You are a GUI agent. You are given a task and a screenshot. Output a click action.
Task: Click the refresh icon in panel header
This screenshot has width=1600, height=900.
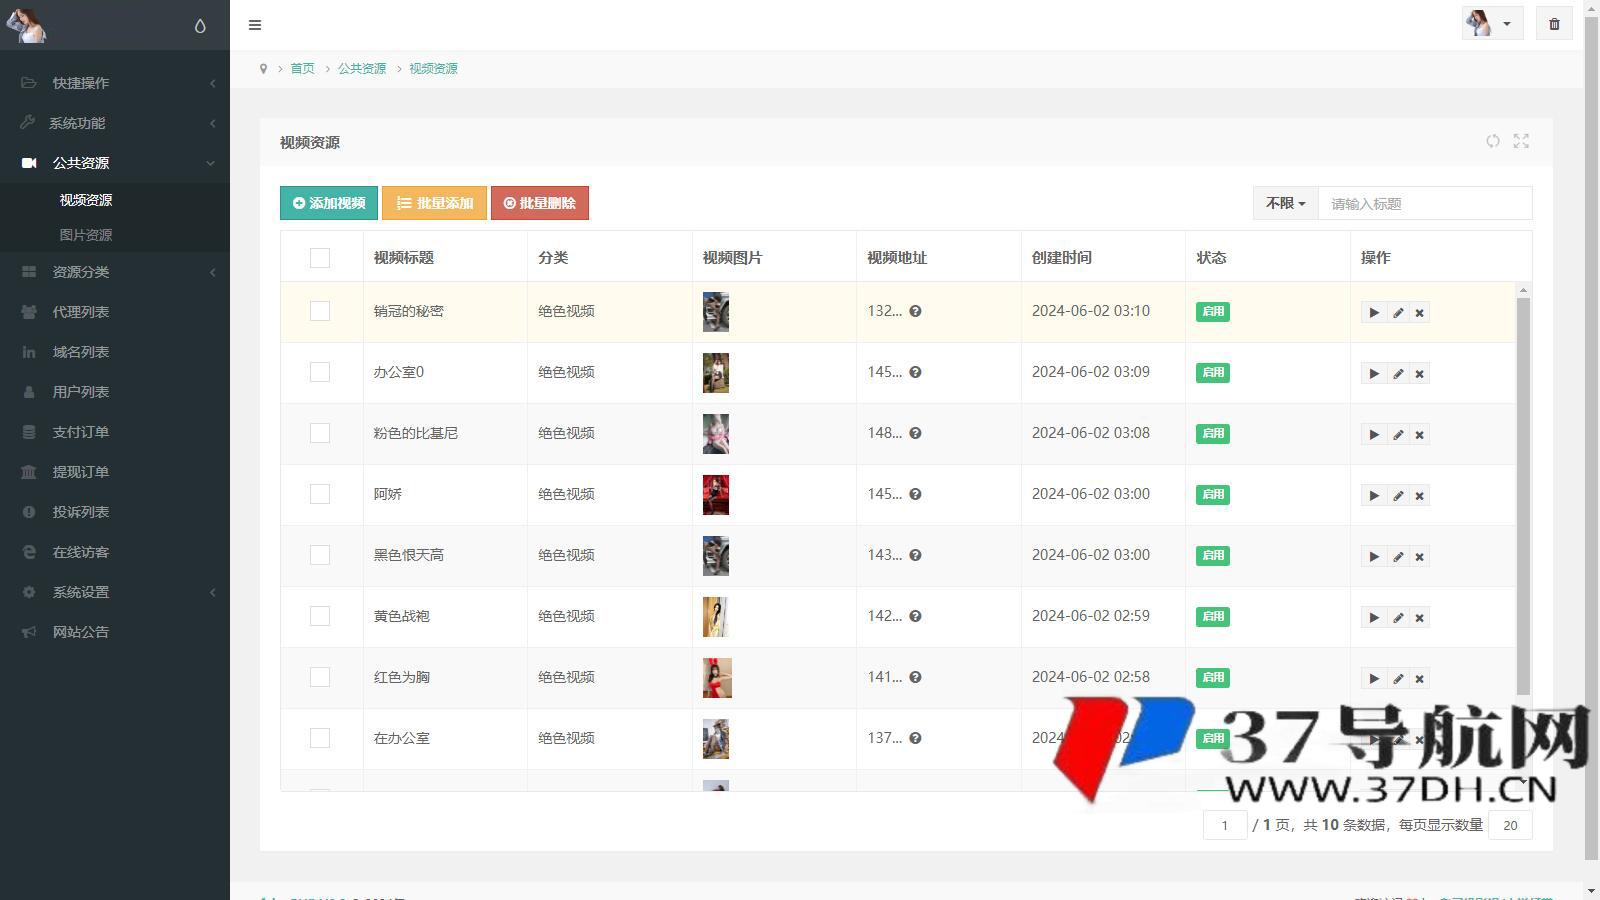pyautogui.click(x=1492, y=142)
